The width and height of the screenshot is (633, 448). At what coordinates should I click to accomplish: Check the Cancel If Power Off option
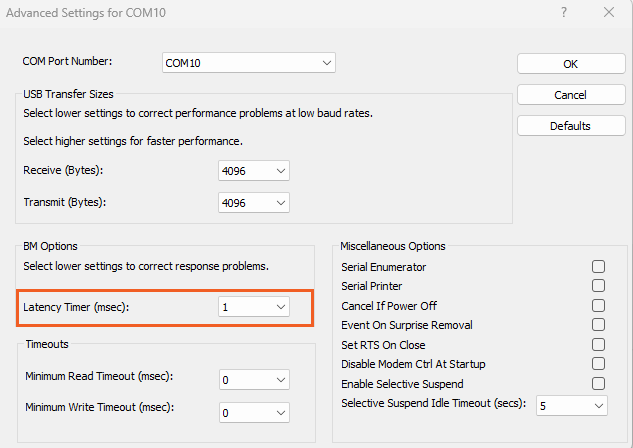pos(598,306)
